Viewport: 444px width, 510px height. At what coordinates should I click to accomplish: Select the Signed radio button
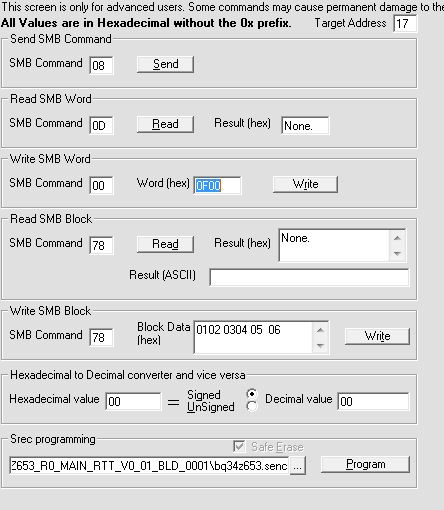pyautogui.click(x=252, y=394)
